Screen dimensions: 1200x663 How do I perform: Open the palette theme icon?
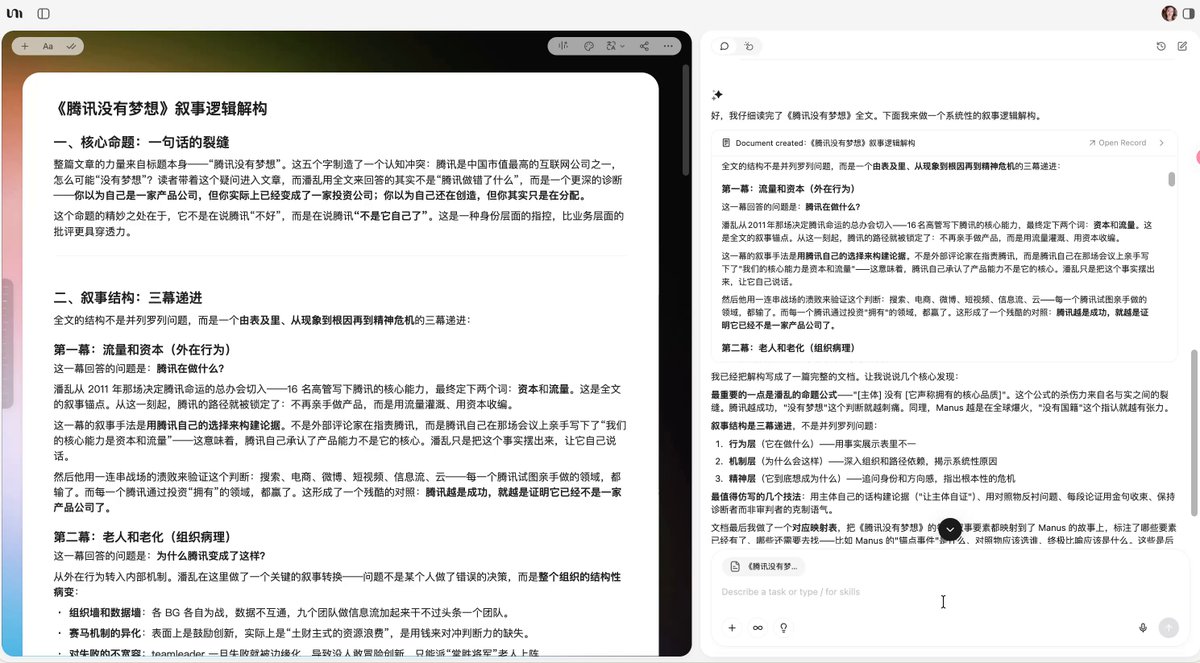589,46
